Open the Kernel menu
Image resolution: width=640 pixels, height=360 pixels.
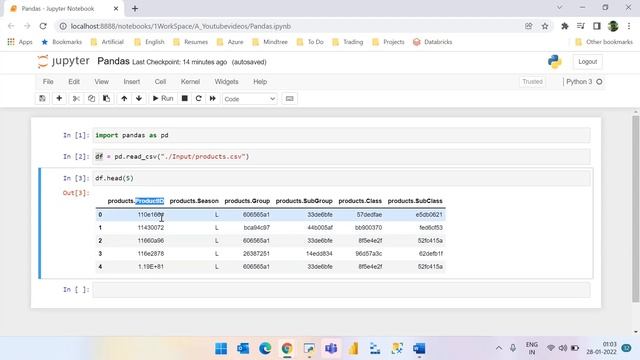(x=190, y=82)
